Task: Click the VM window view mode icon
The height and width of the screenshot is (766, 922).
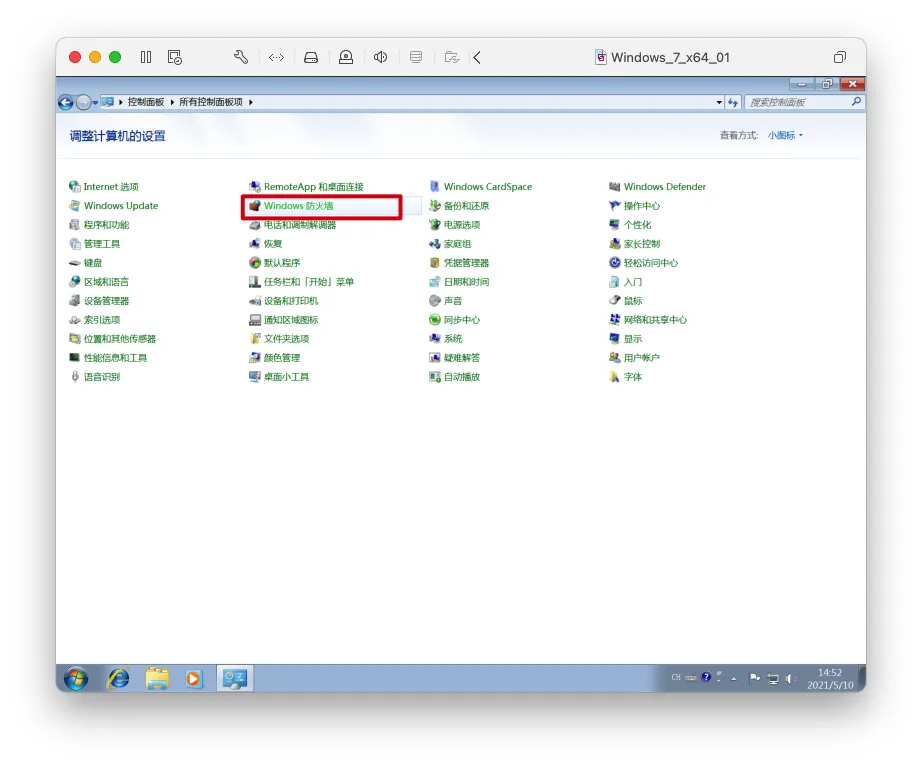Action: click(840, 57)
